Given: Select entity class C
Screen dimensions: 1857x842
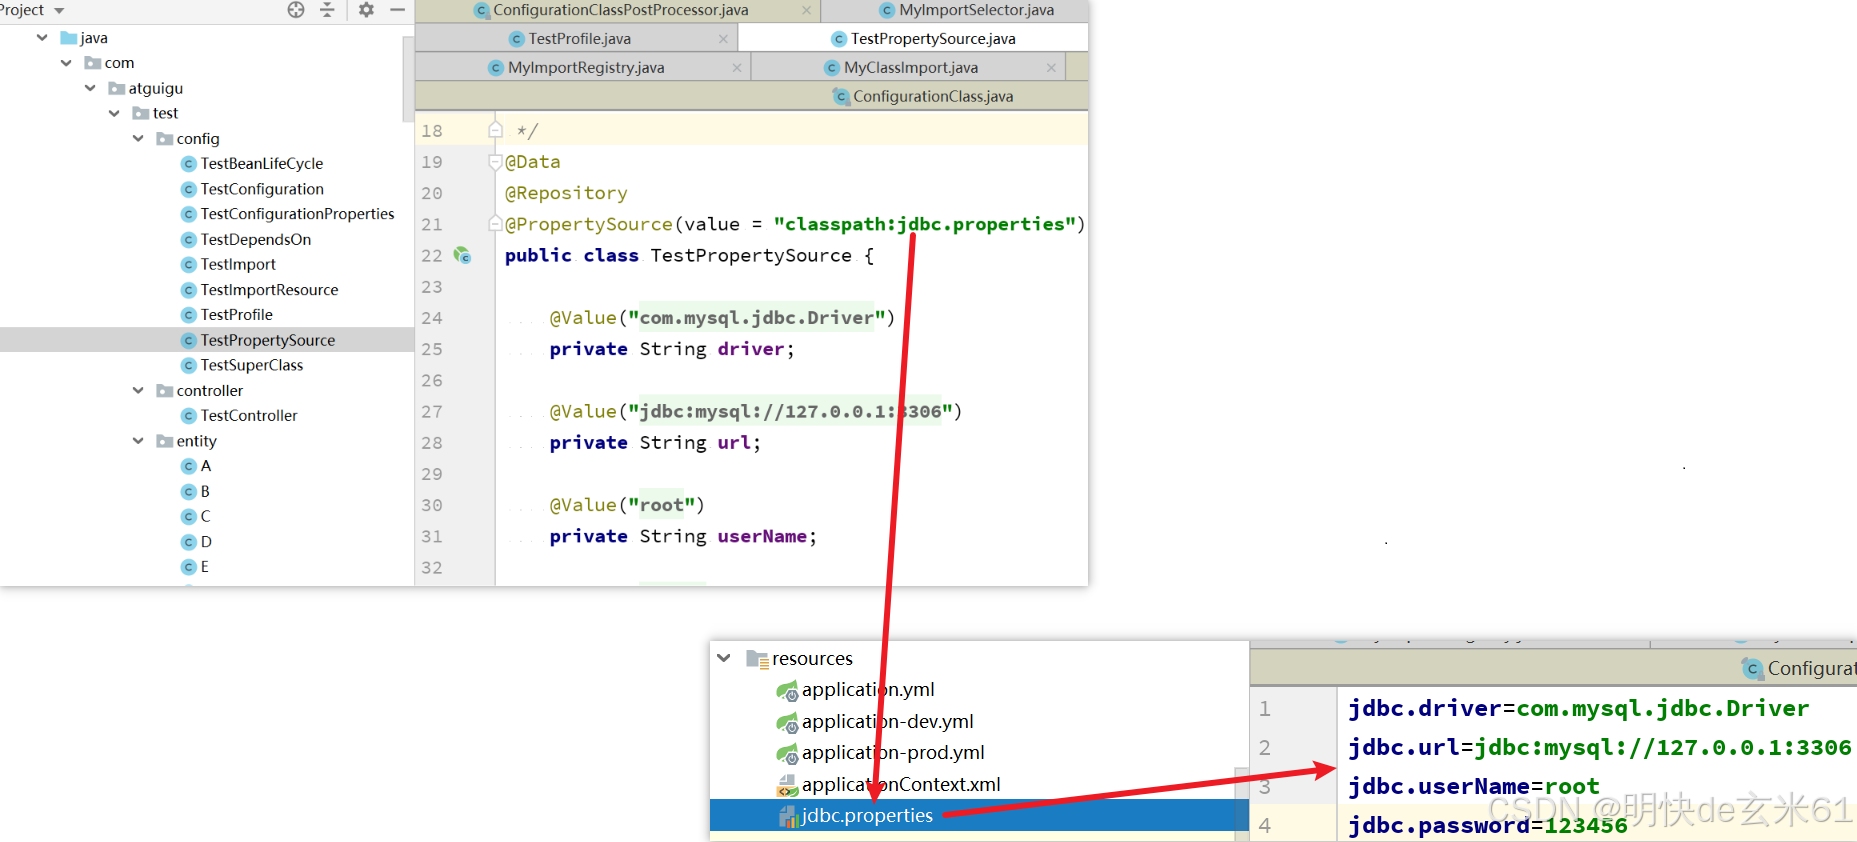Looking at the screenshot, I should (196, 517).
